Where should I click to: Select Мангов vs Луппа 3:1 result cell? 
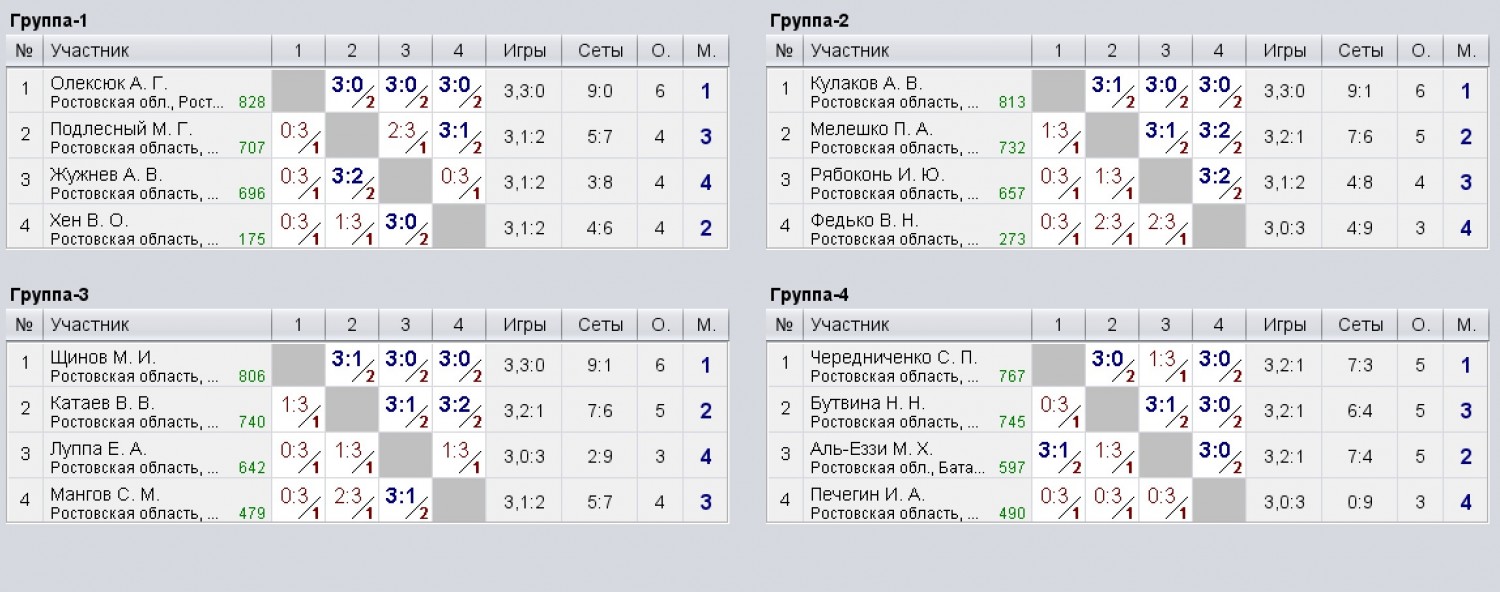coord(405,502)
